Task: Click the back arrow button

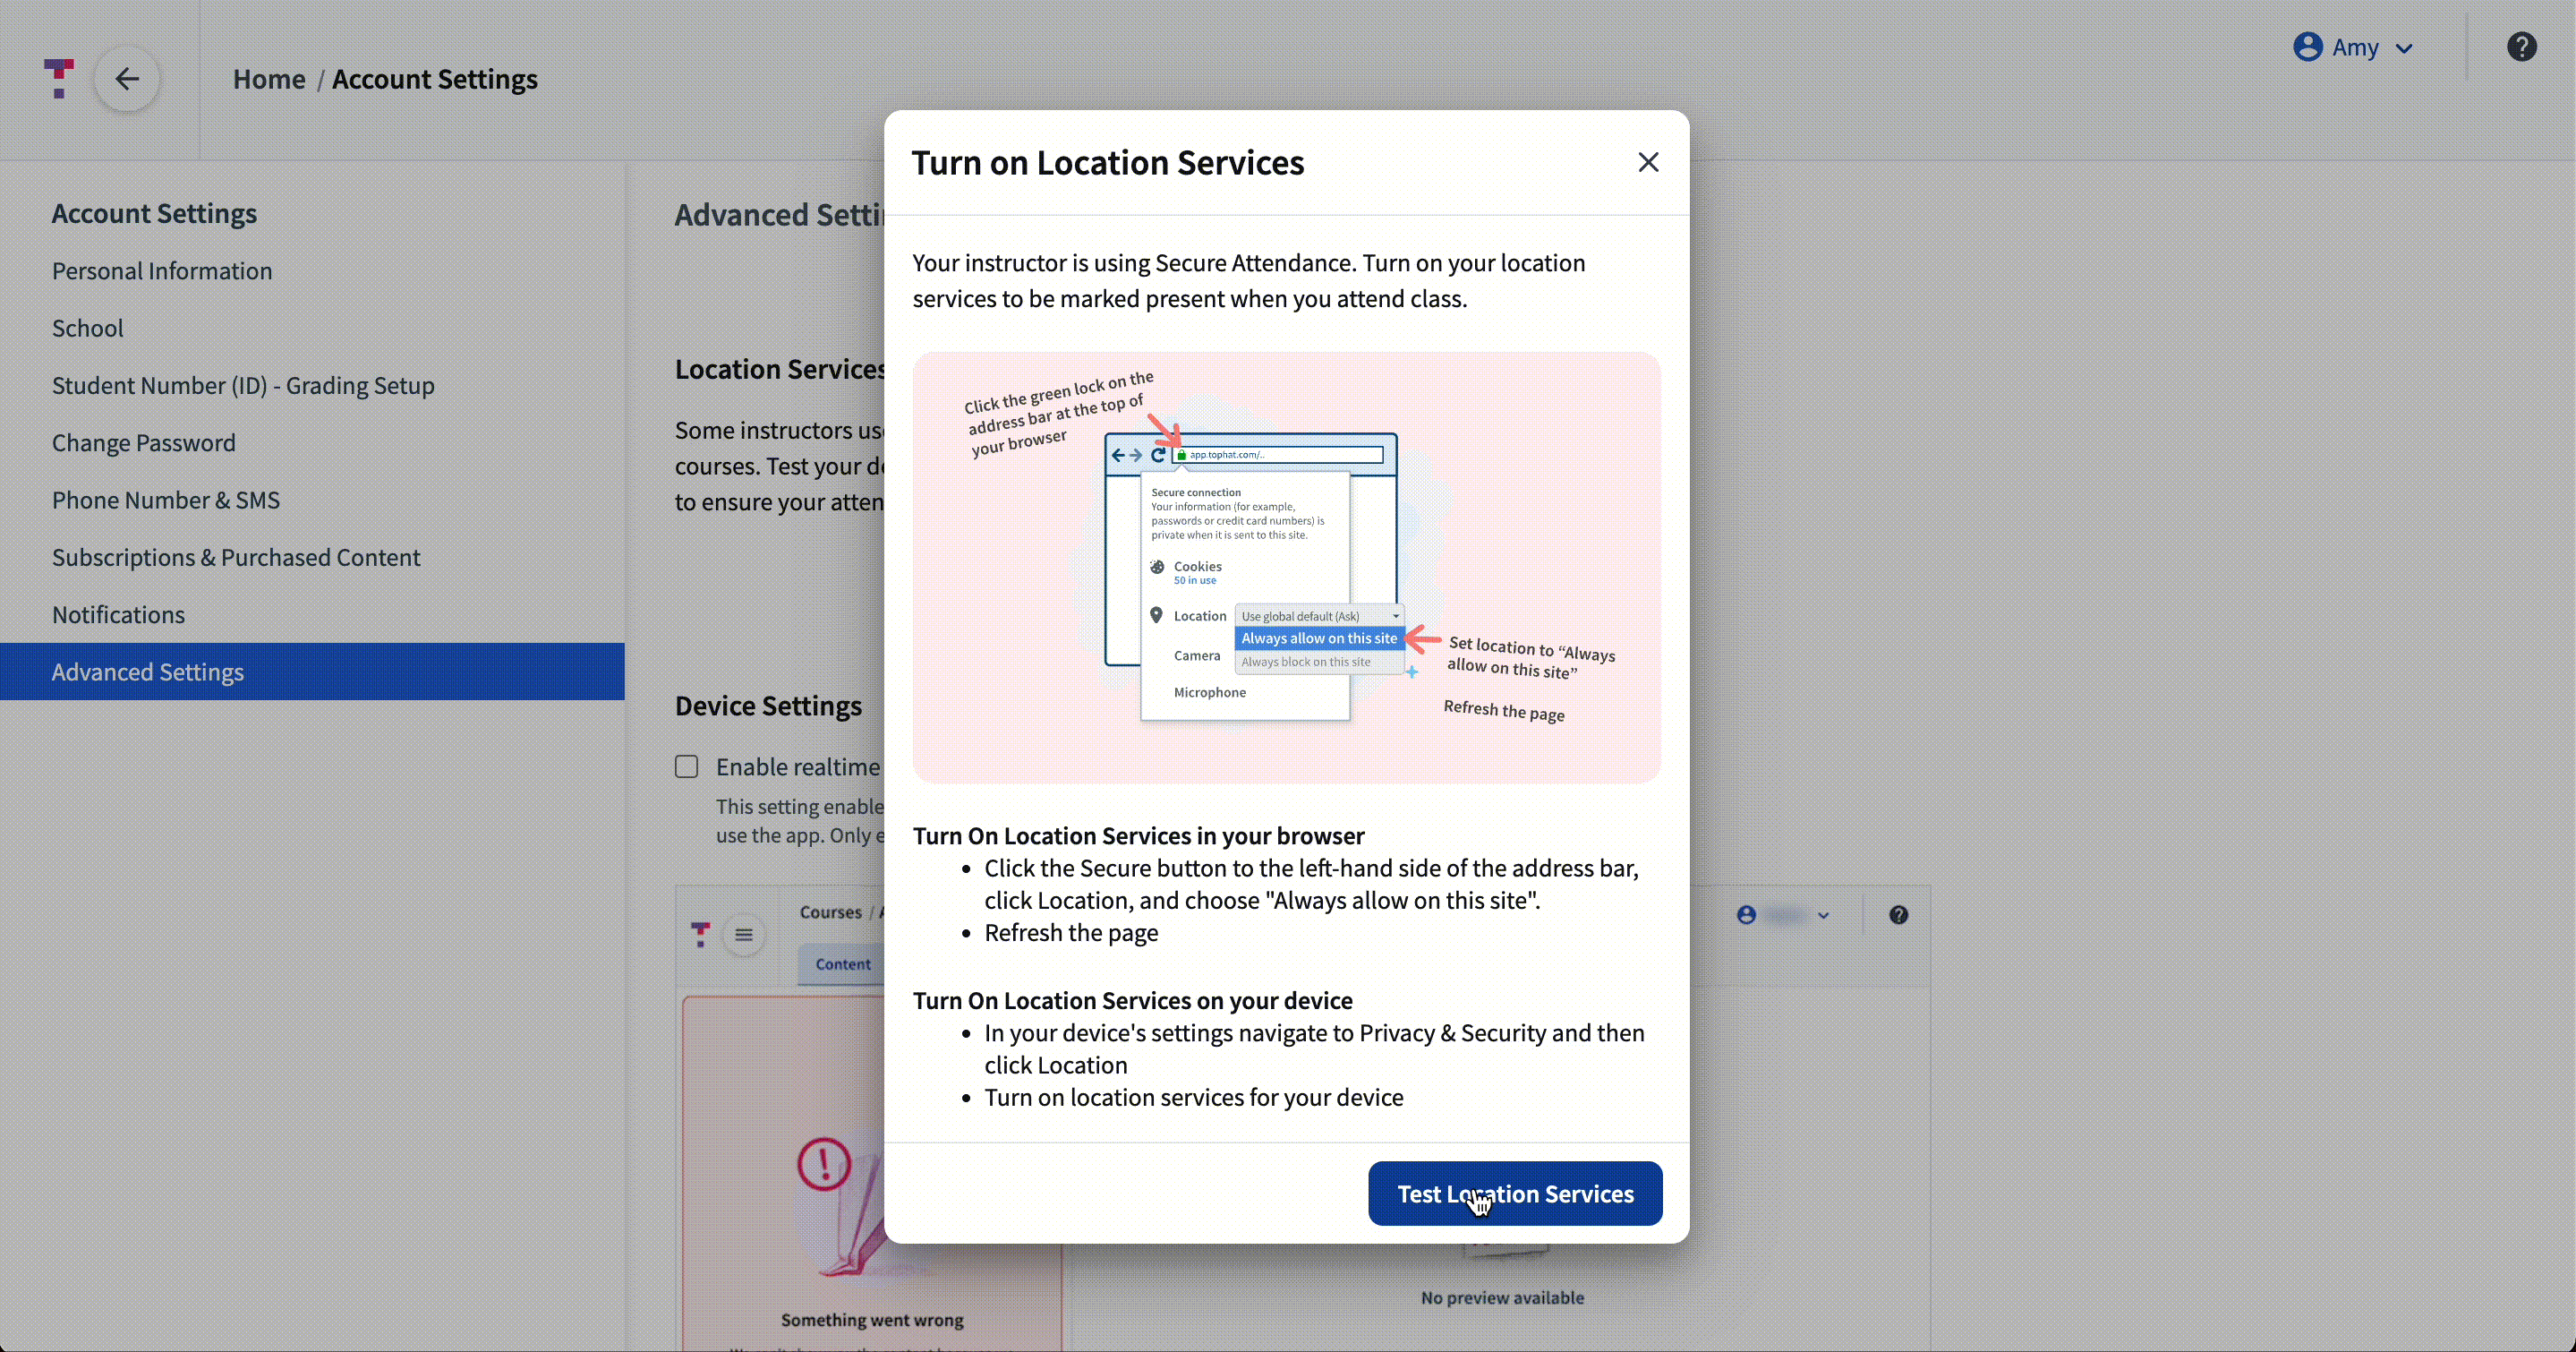Action: 127,79
